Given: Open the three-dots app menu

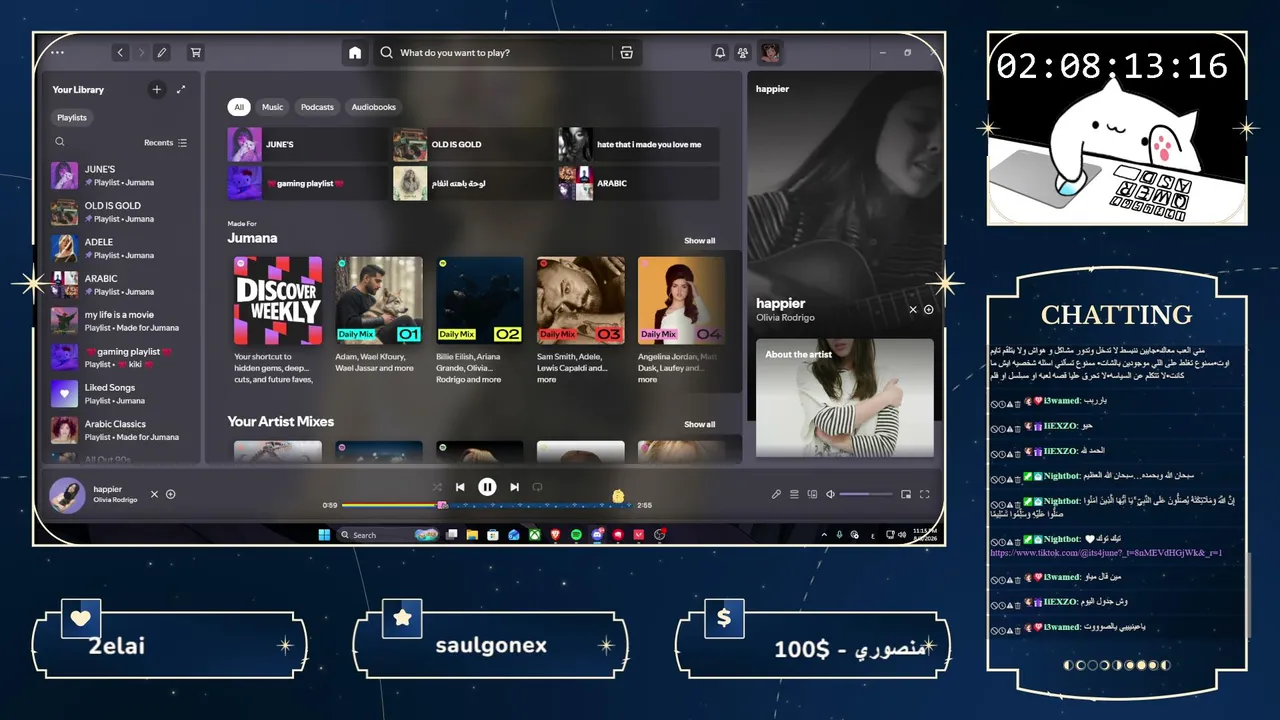Looking at the screenshot, I should [x=57, y=53].
